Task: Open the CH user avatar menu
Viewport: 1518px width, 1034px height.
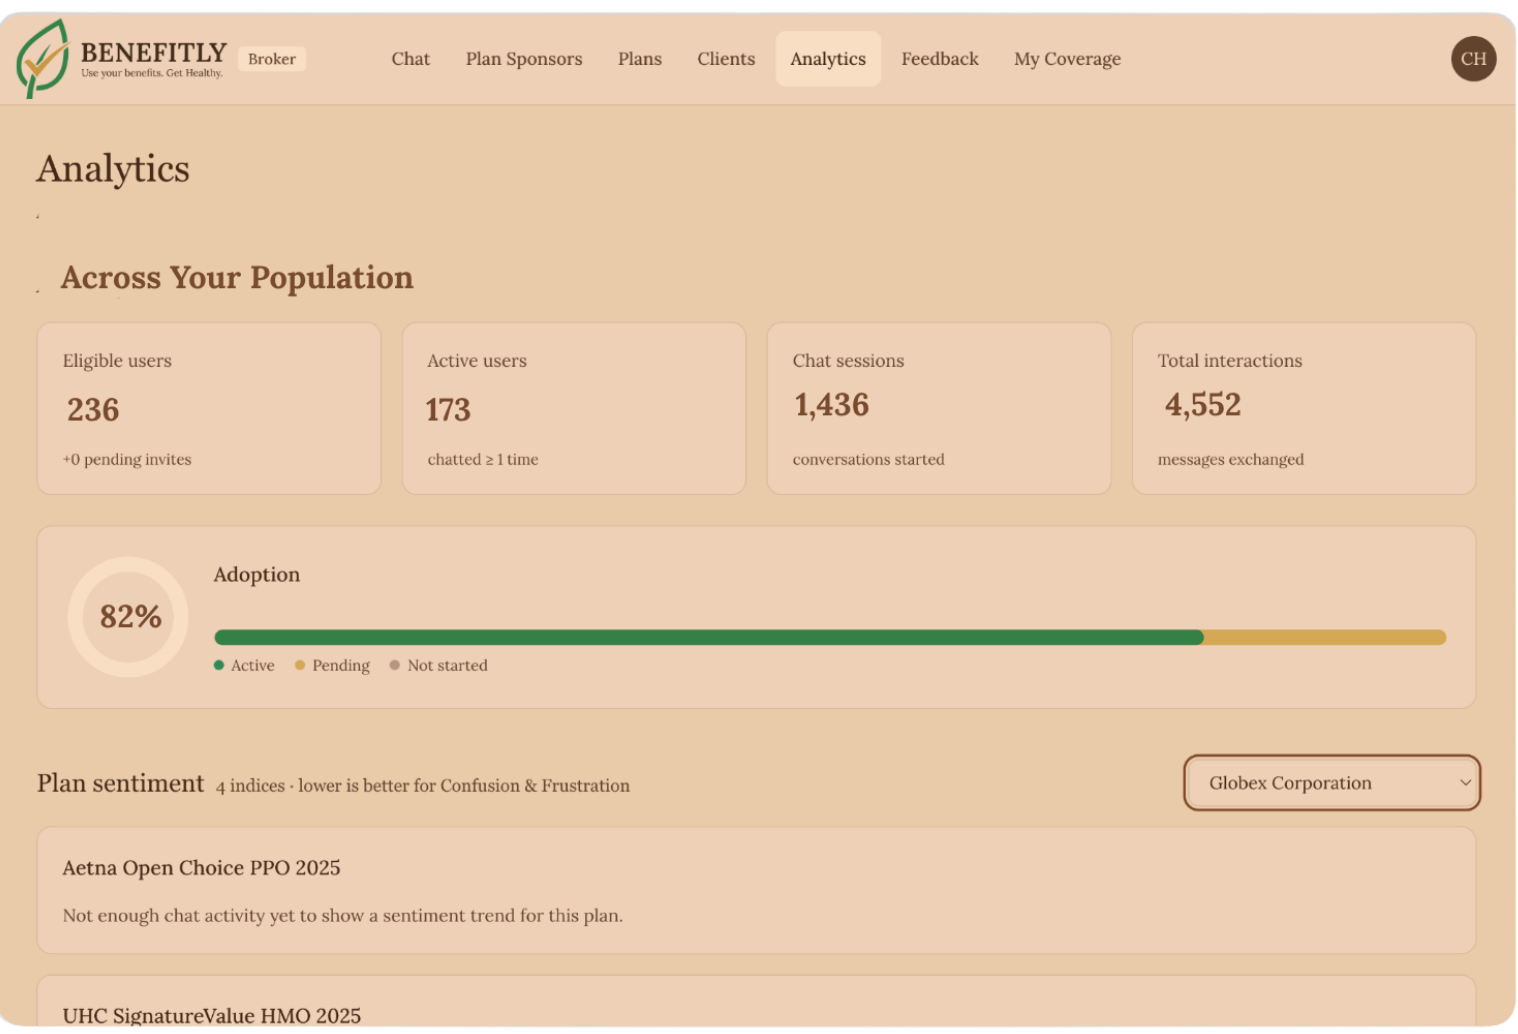Action: click(x=1473, y=59)
